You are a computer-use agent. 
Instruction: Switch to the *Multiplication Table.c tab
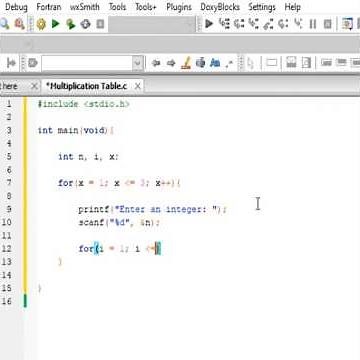pos(86,86)
